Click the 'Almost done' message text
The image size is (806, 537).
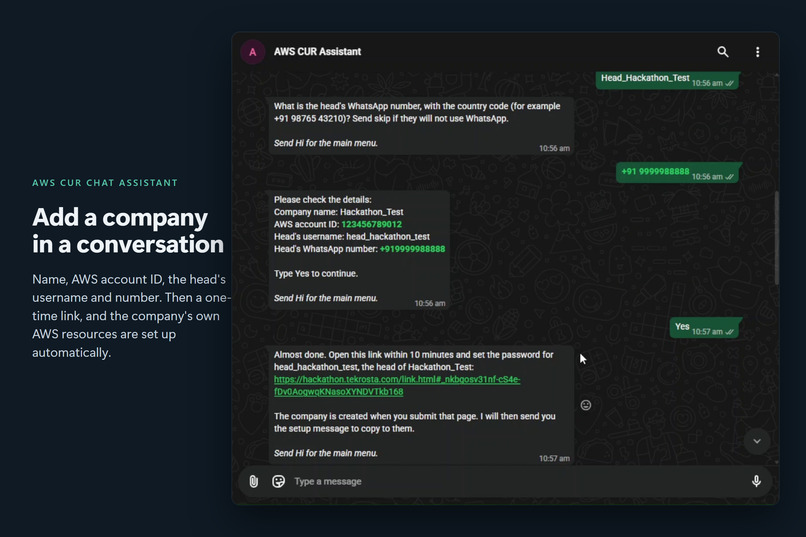(413, 361)
